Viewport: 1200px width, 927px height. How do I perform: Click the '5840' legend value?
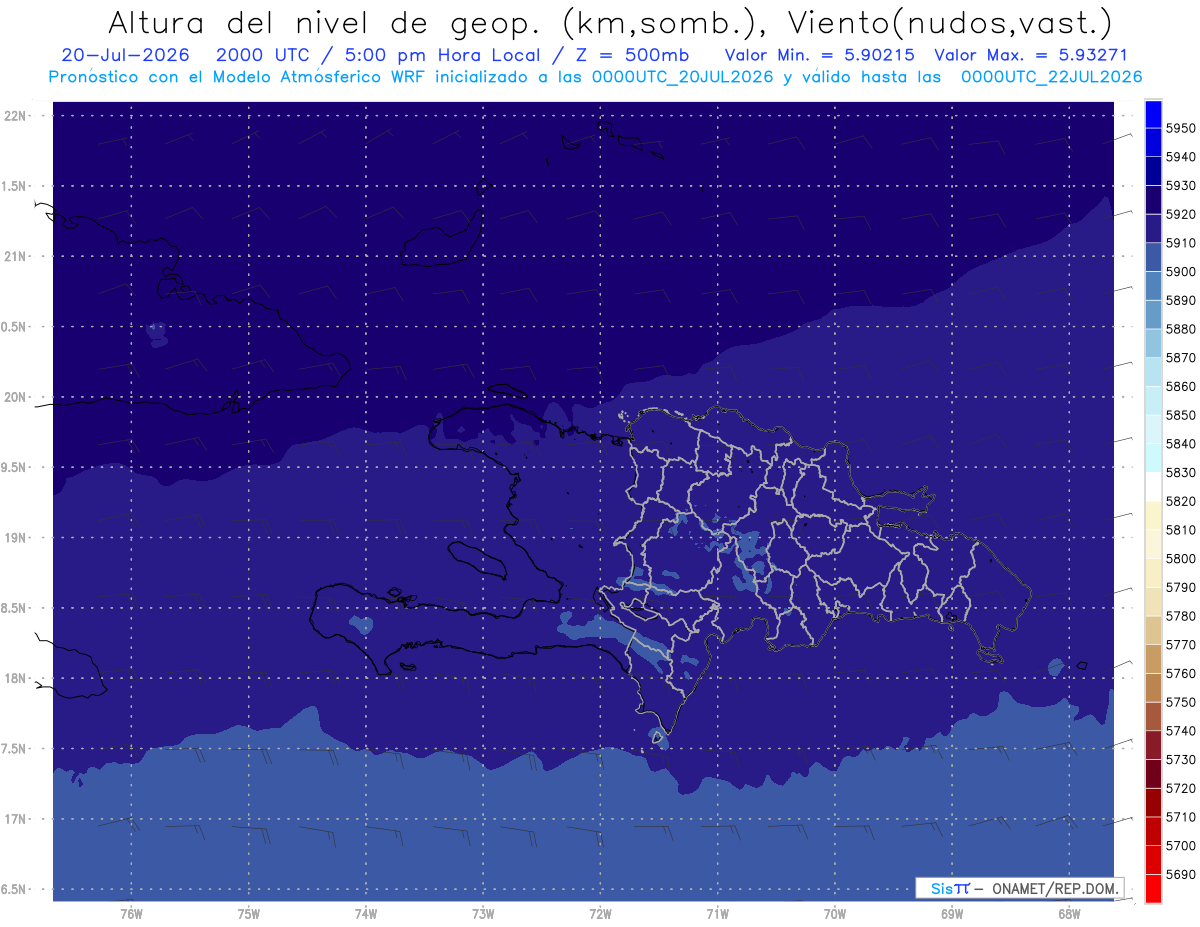tap(1181, 444)
